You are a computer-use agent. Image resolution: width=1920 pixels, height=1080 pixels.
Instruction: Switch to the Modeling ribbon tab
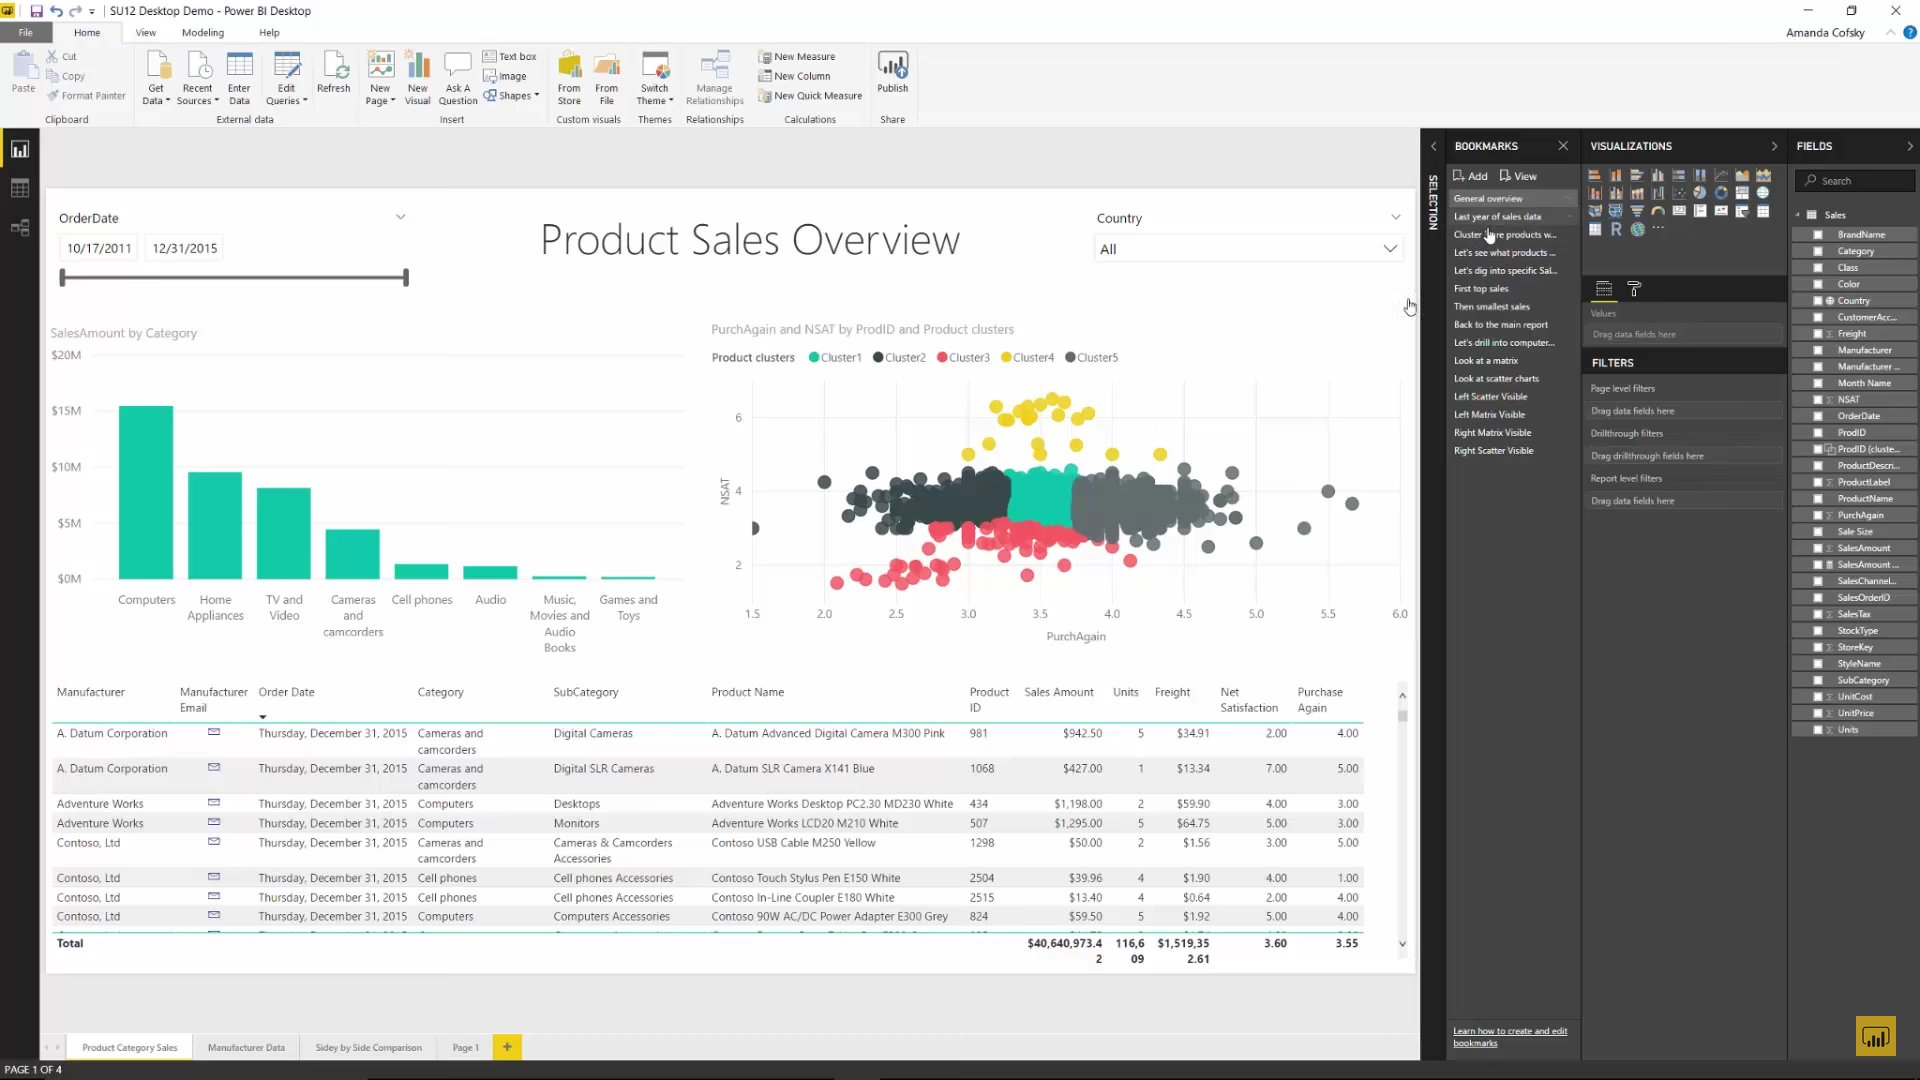203,32
